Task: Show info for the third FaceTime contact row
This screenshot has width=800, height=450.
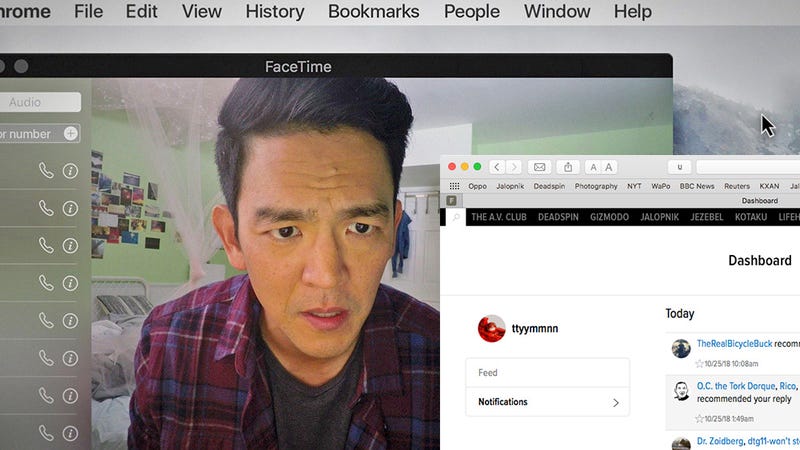Action: (70, 246)
